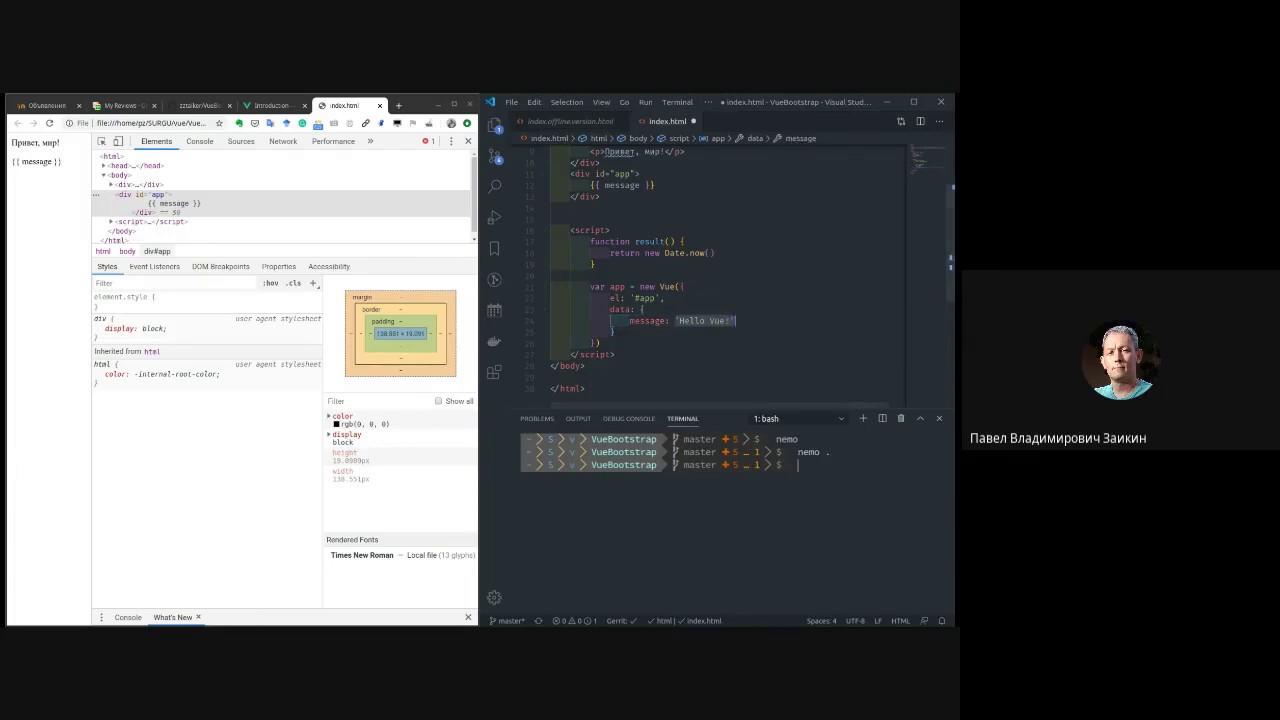Viewport: 1280px width, 720px height.
Task: Toggle device toolbar in DevTools
Action: tap(118, 141)
